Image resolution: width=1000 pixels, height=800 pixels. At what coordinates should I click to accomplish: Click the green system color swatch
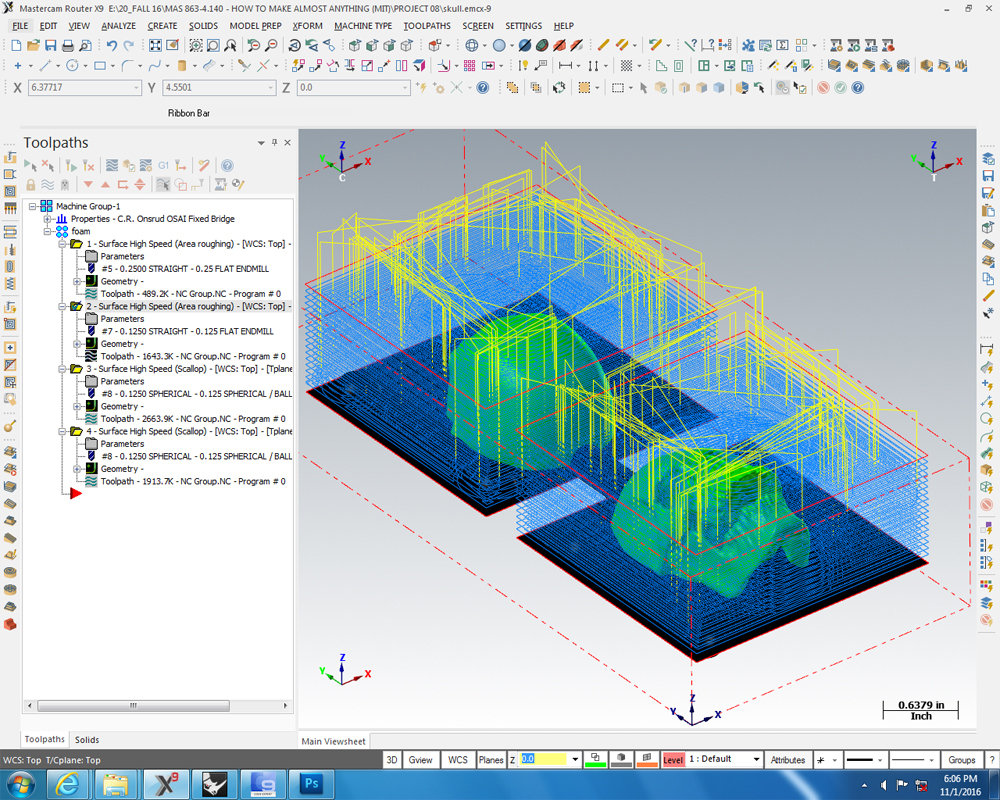click(x=595, y=760)
